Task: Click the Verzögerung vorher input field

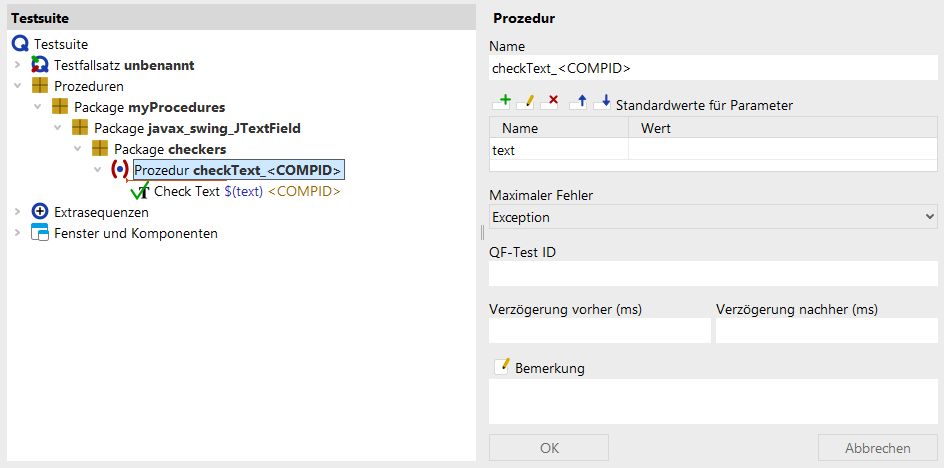Action: click(600, 331)
